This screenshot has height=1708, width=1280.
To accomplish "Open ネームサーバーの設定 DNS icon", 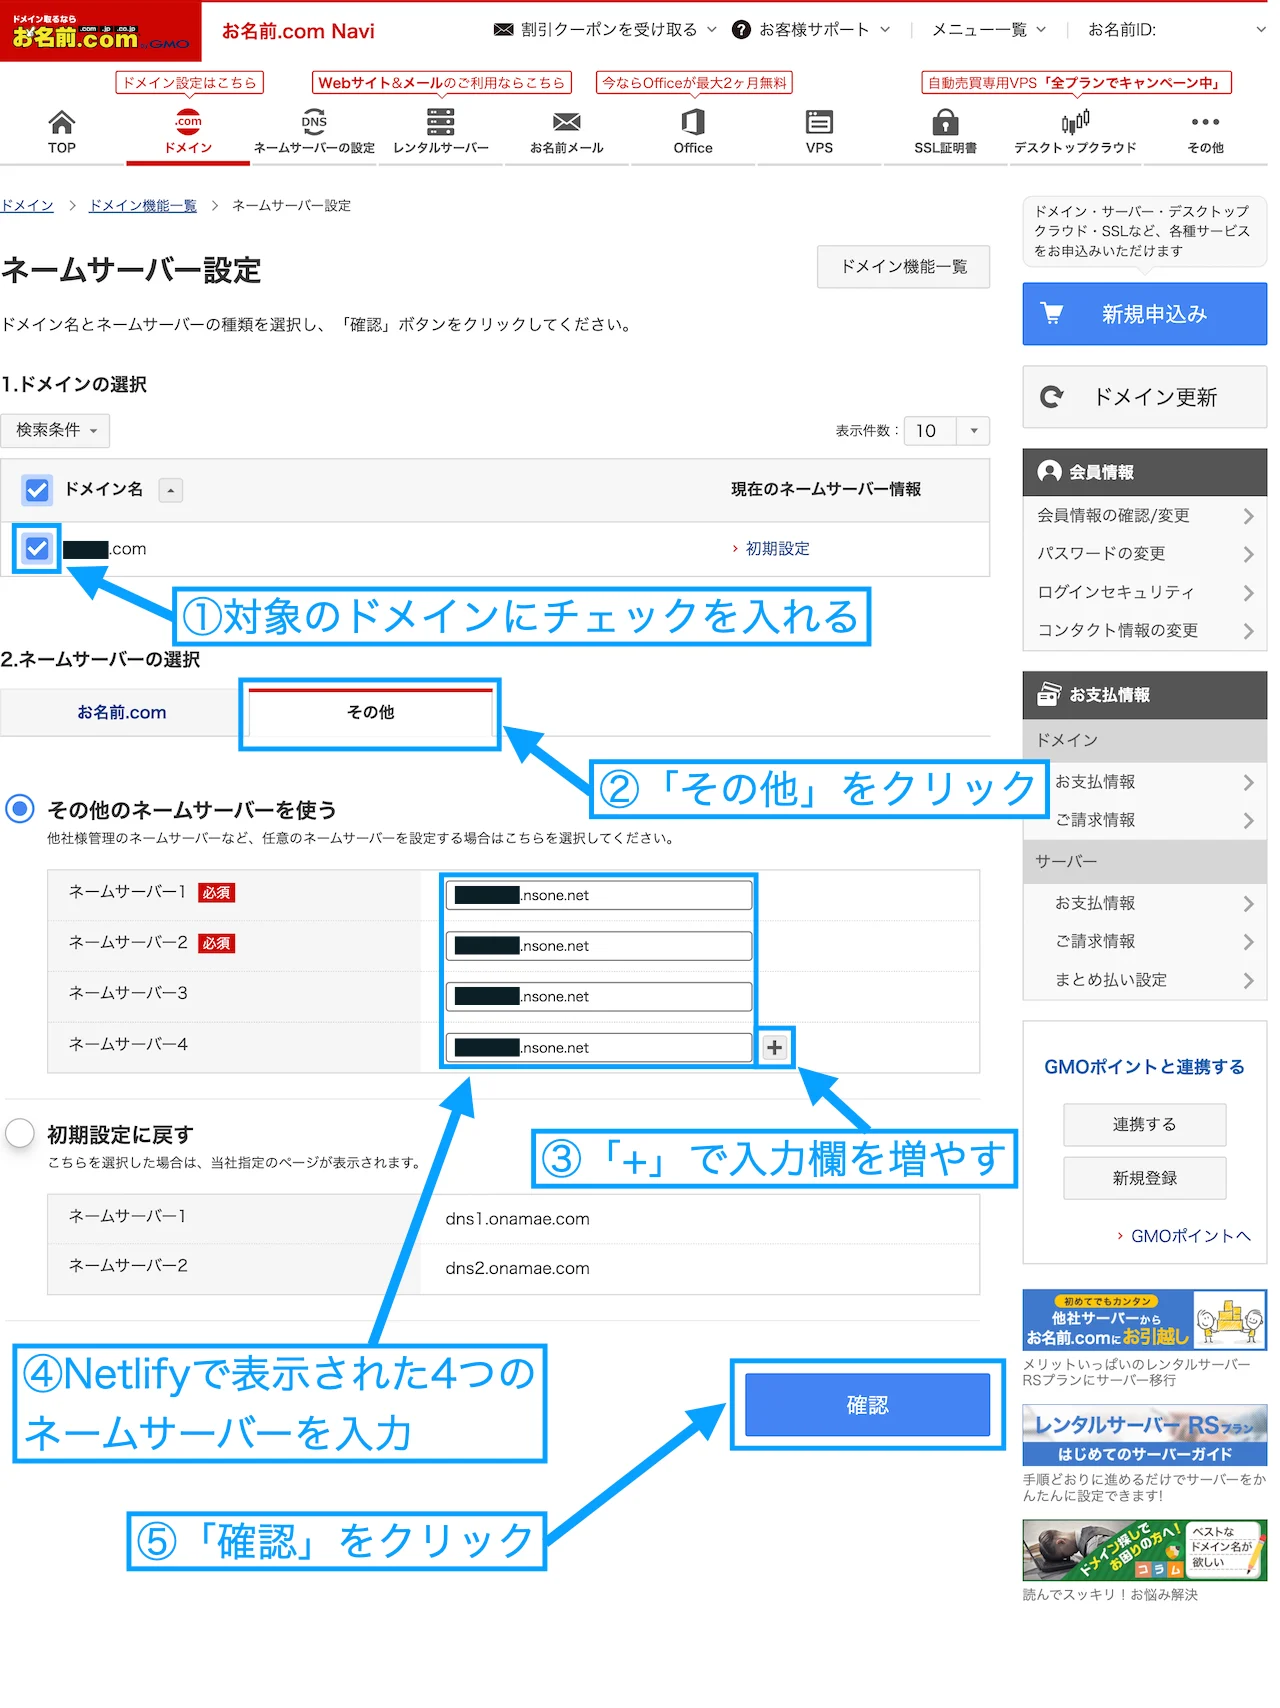I will (x=314, y=122).
